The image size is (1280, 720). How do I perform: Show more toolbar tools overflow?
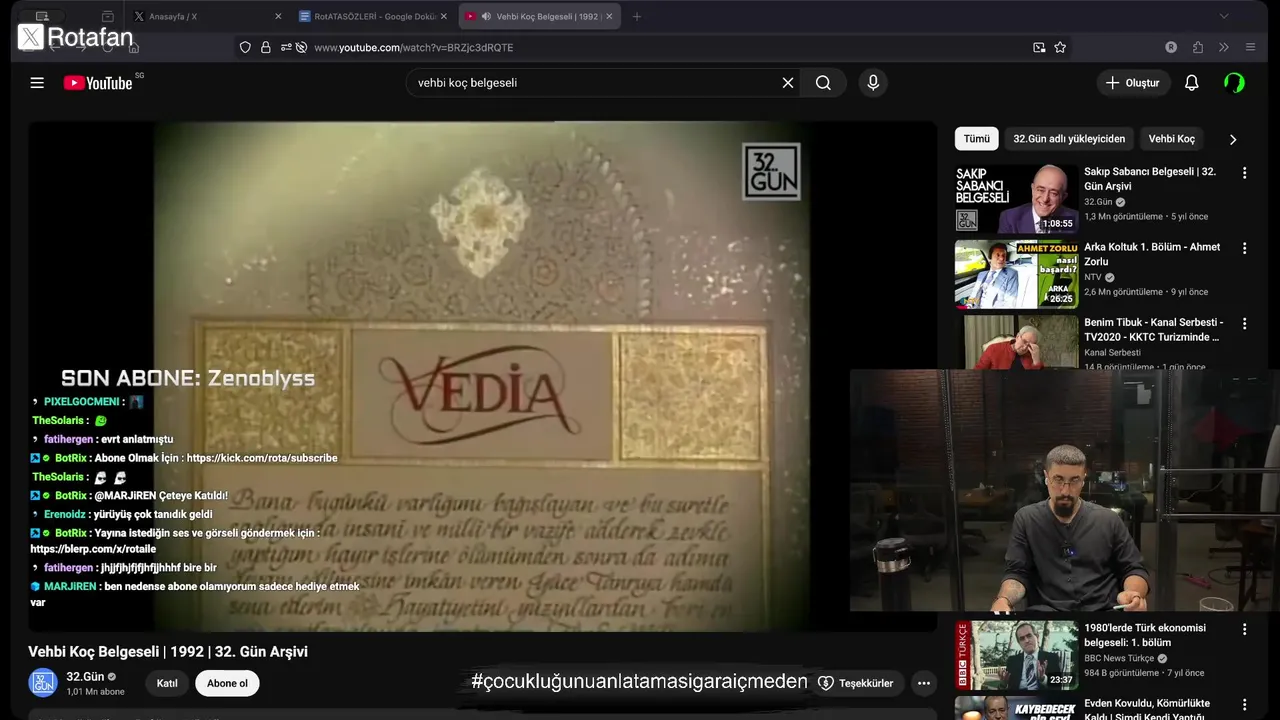click(x=1223, y=47)
